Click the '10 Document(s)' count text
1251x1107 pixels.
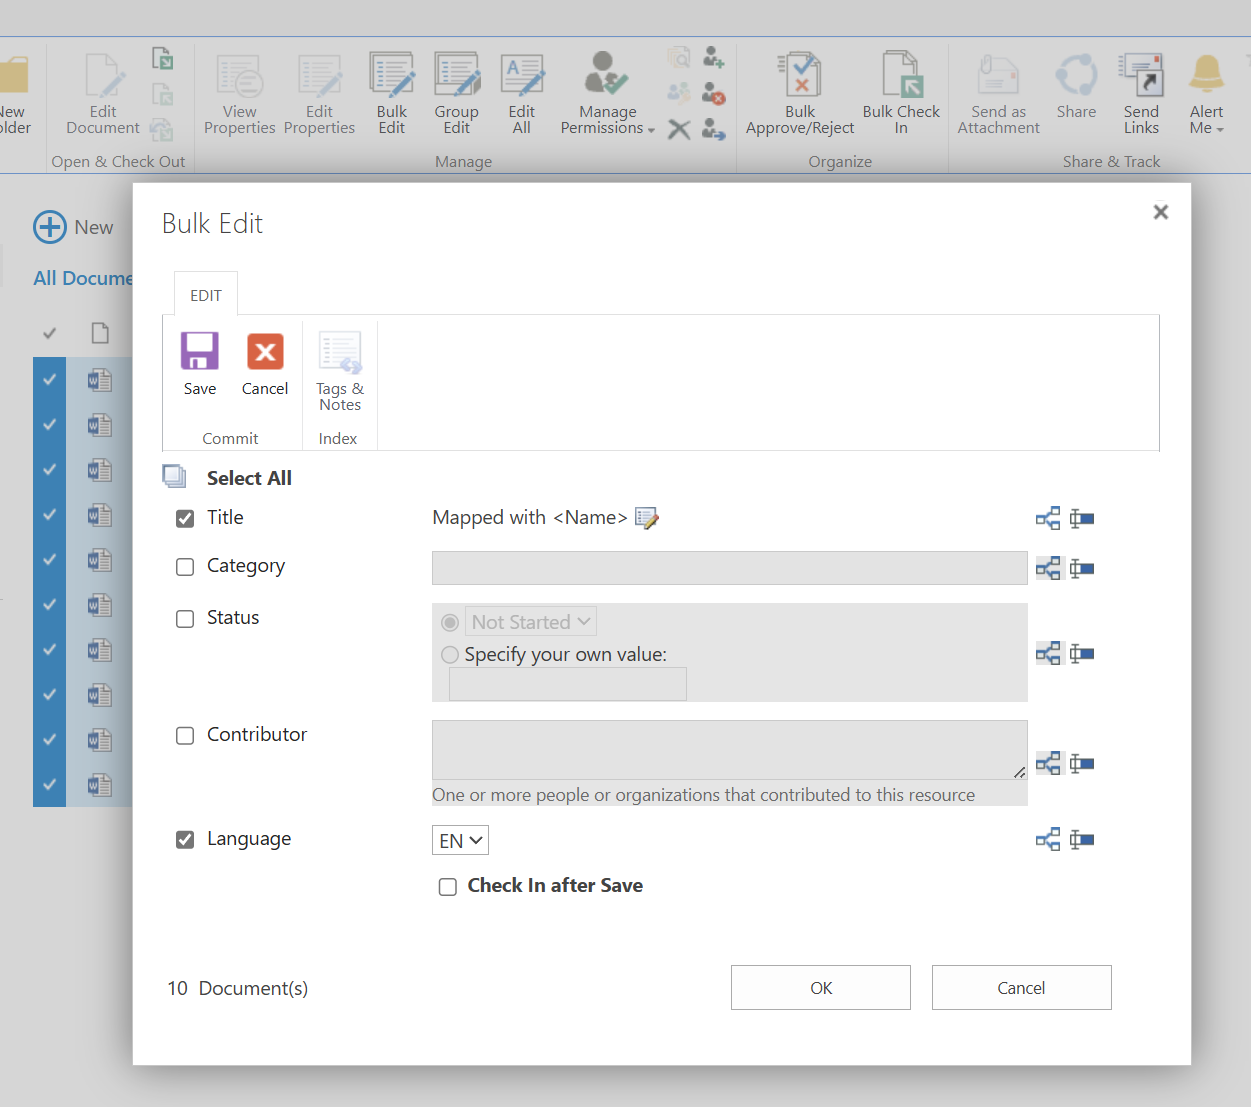(x=238, y=988)
